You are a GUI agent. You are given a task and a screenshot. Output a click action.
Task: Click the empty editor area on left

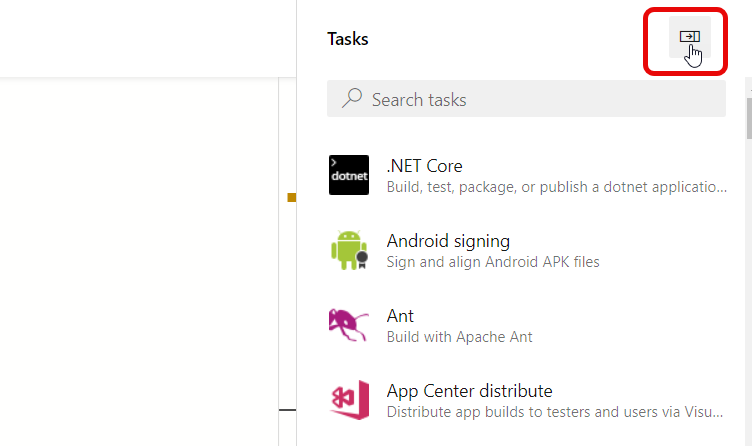(140, 260)
